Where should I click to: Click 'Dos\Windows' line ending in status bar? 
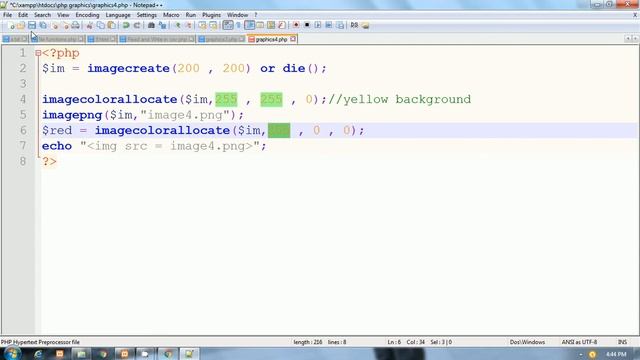click(527, 342)
